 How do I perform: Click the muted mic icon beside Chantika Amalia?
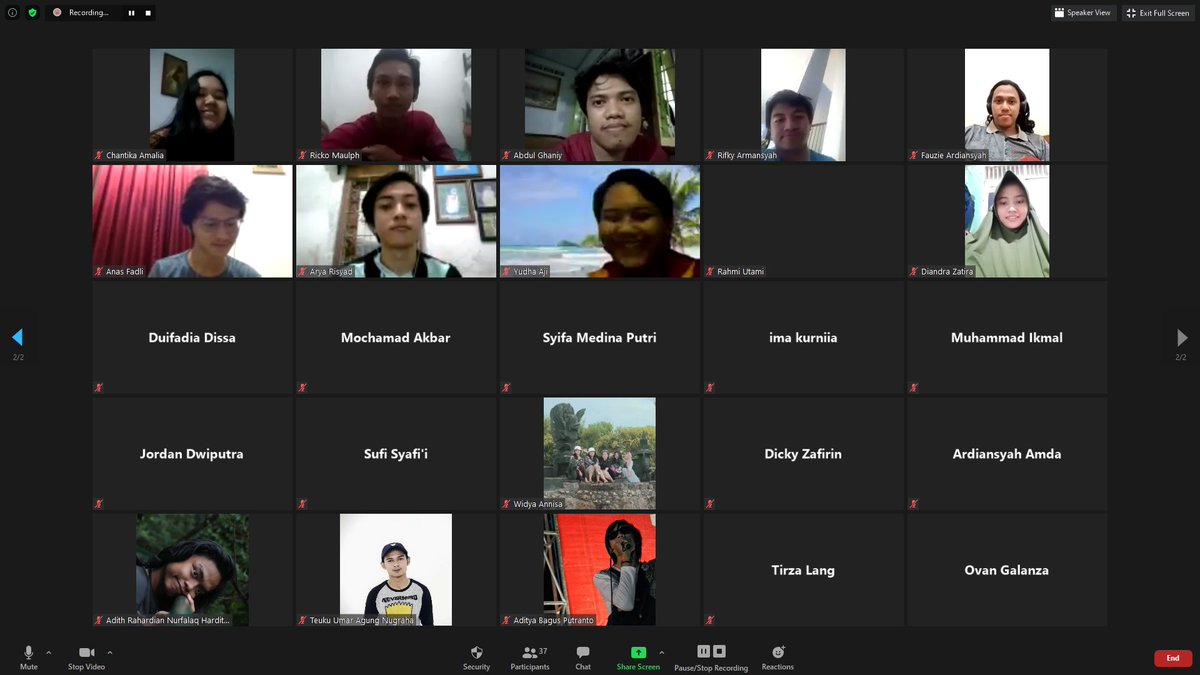click(x=99, y=155)
